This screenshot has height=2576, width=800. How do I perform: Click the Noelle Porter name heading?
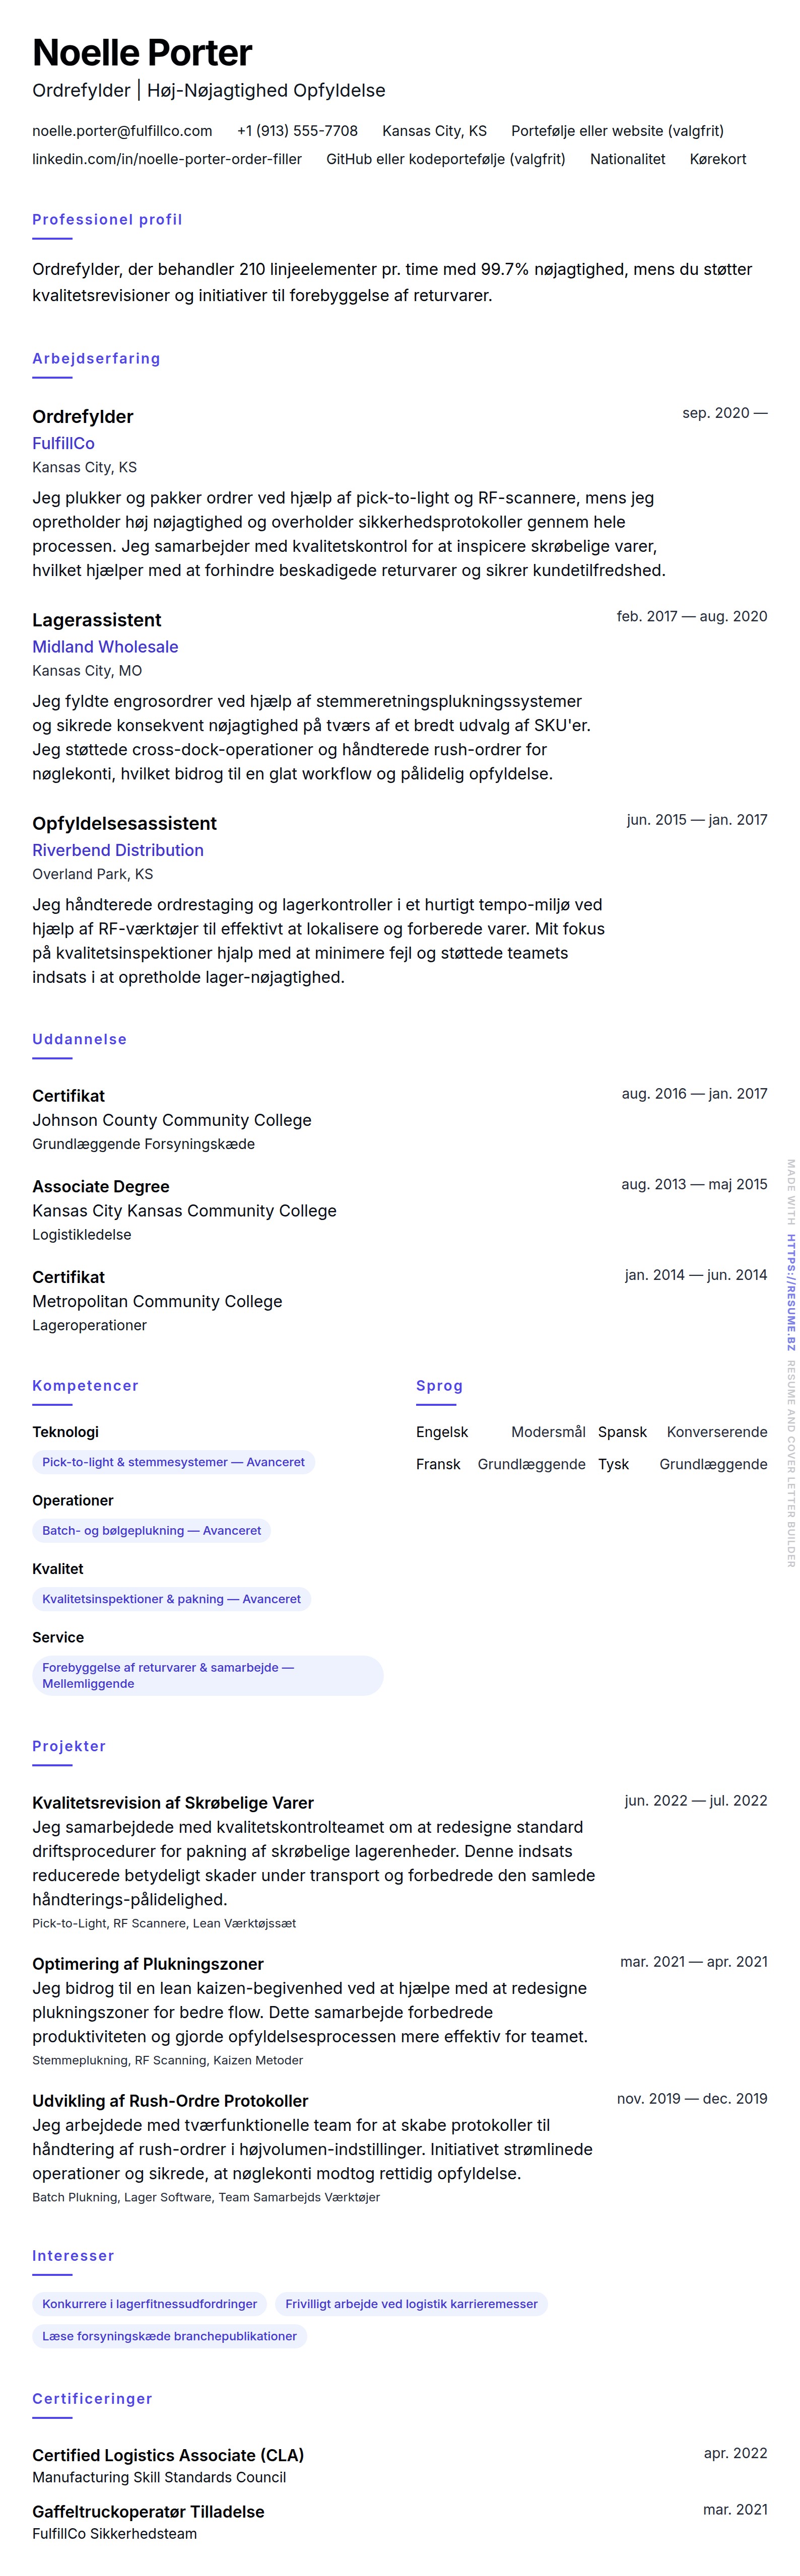click(x=142, y=52)
